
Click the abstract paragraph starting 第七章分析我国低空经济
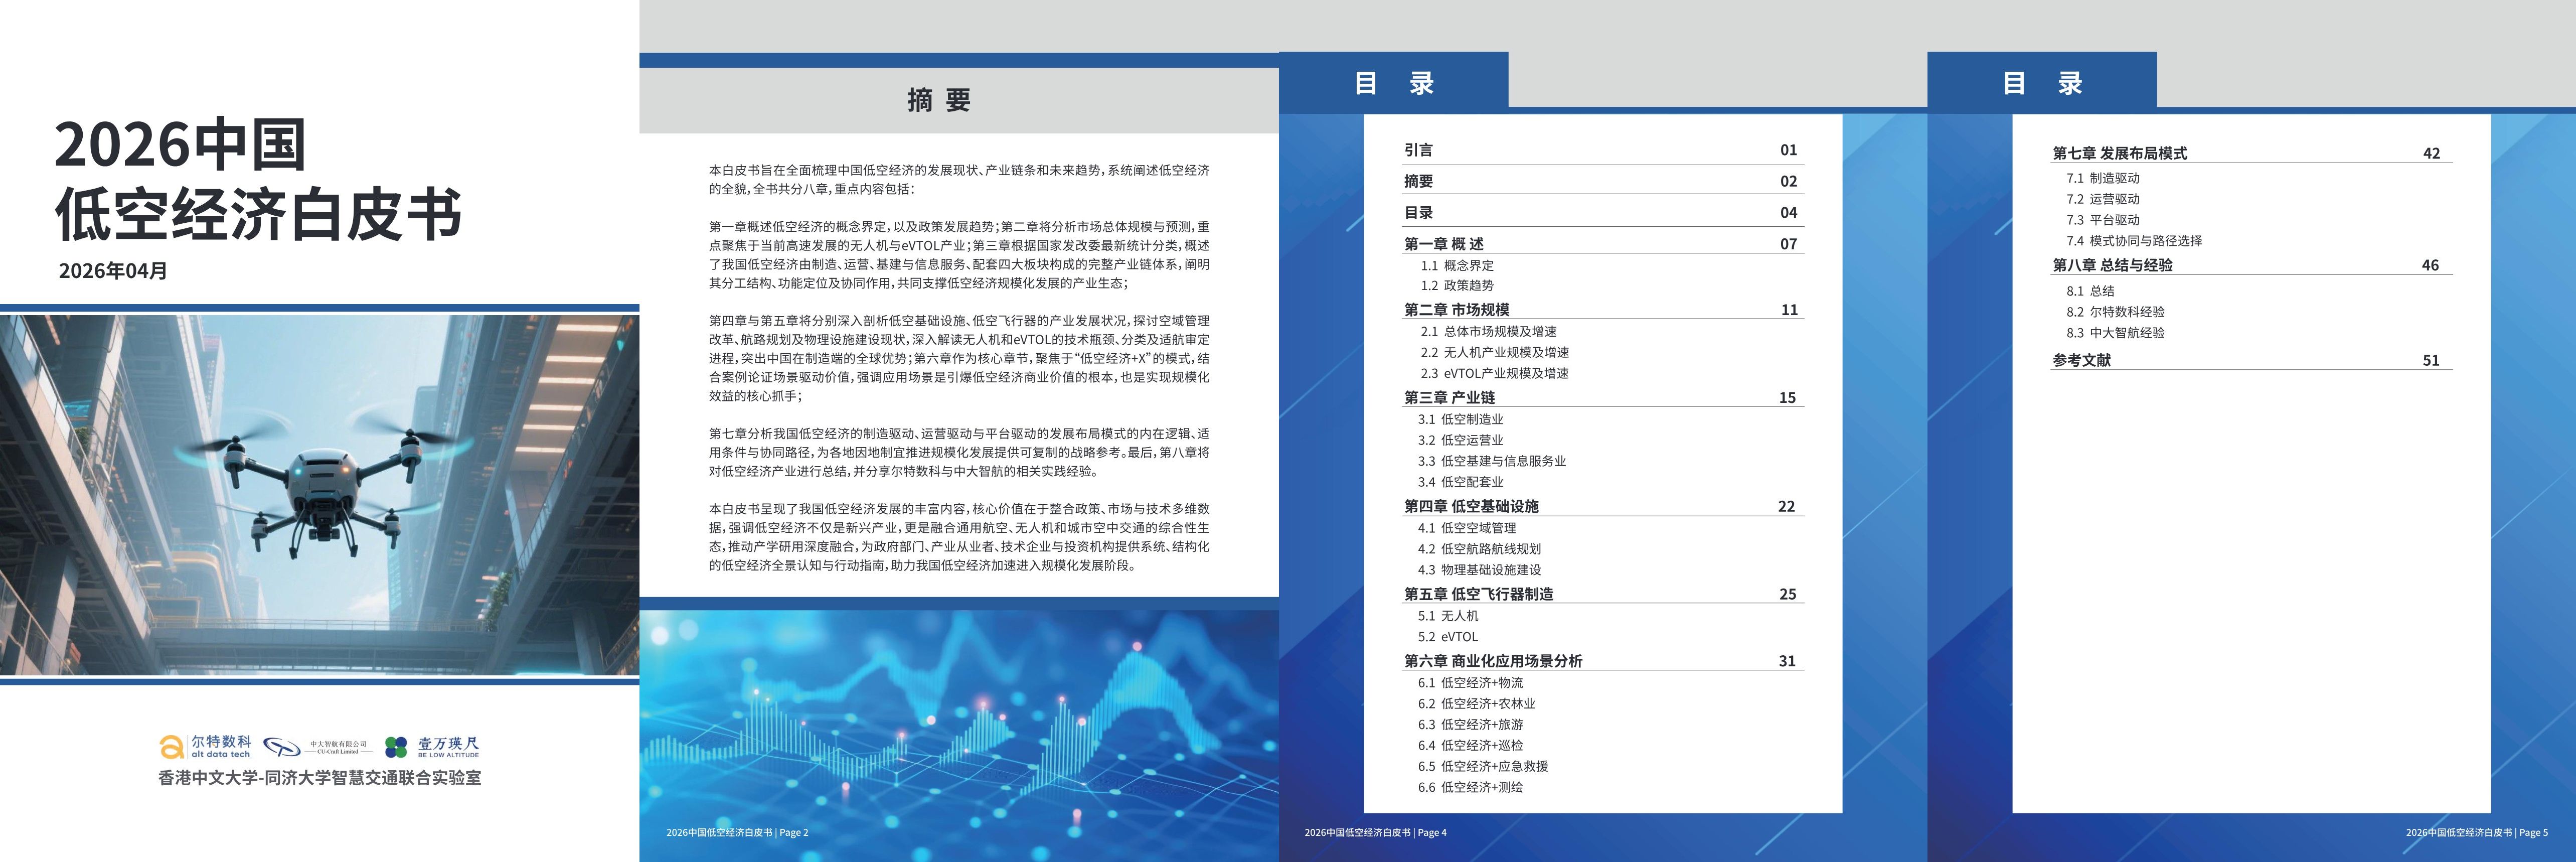[959, 452]
